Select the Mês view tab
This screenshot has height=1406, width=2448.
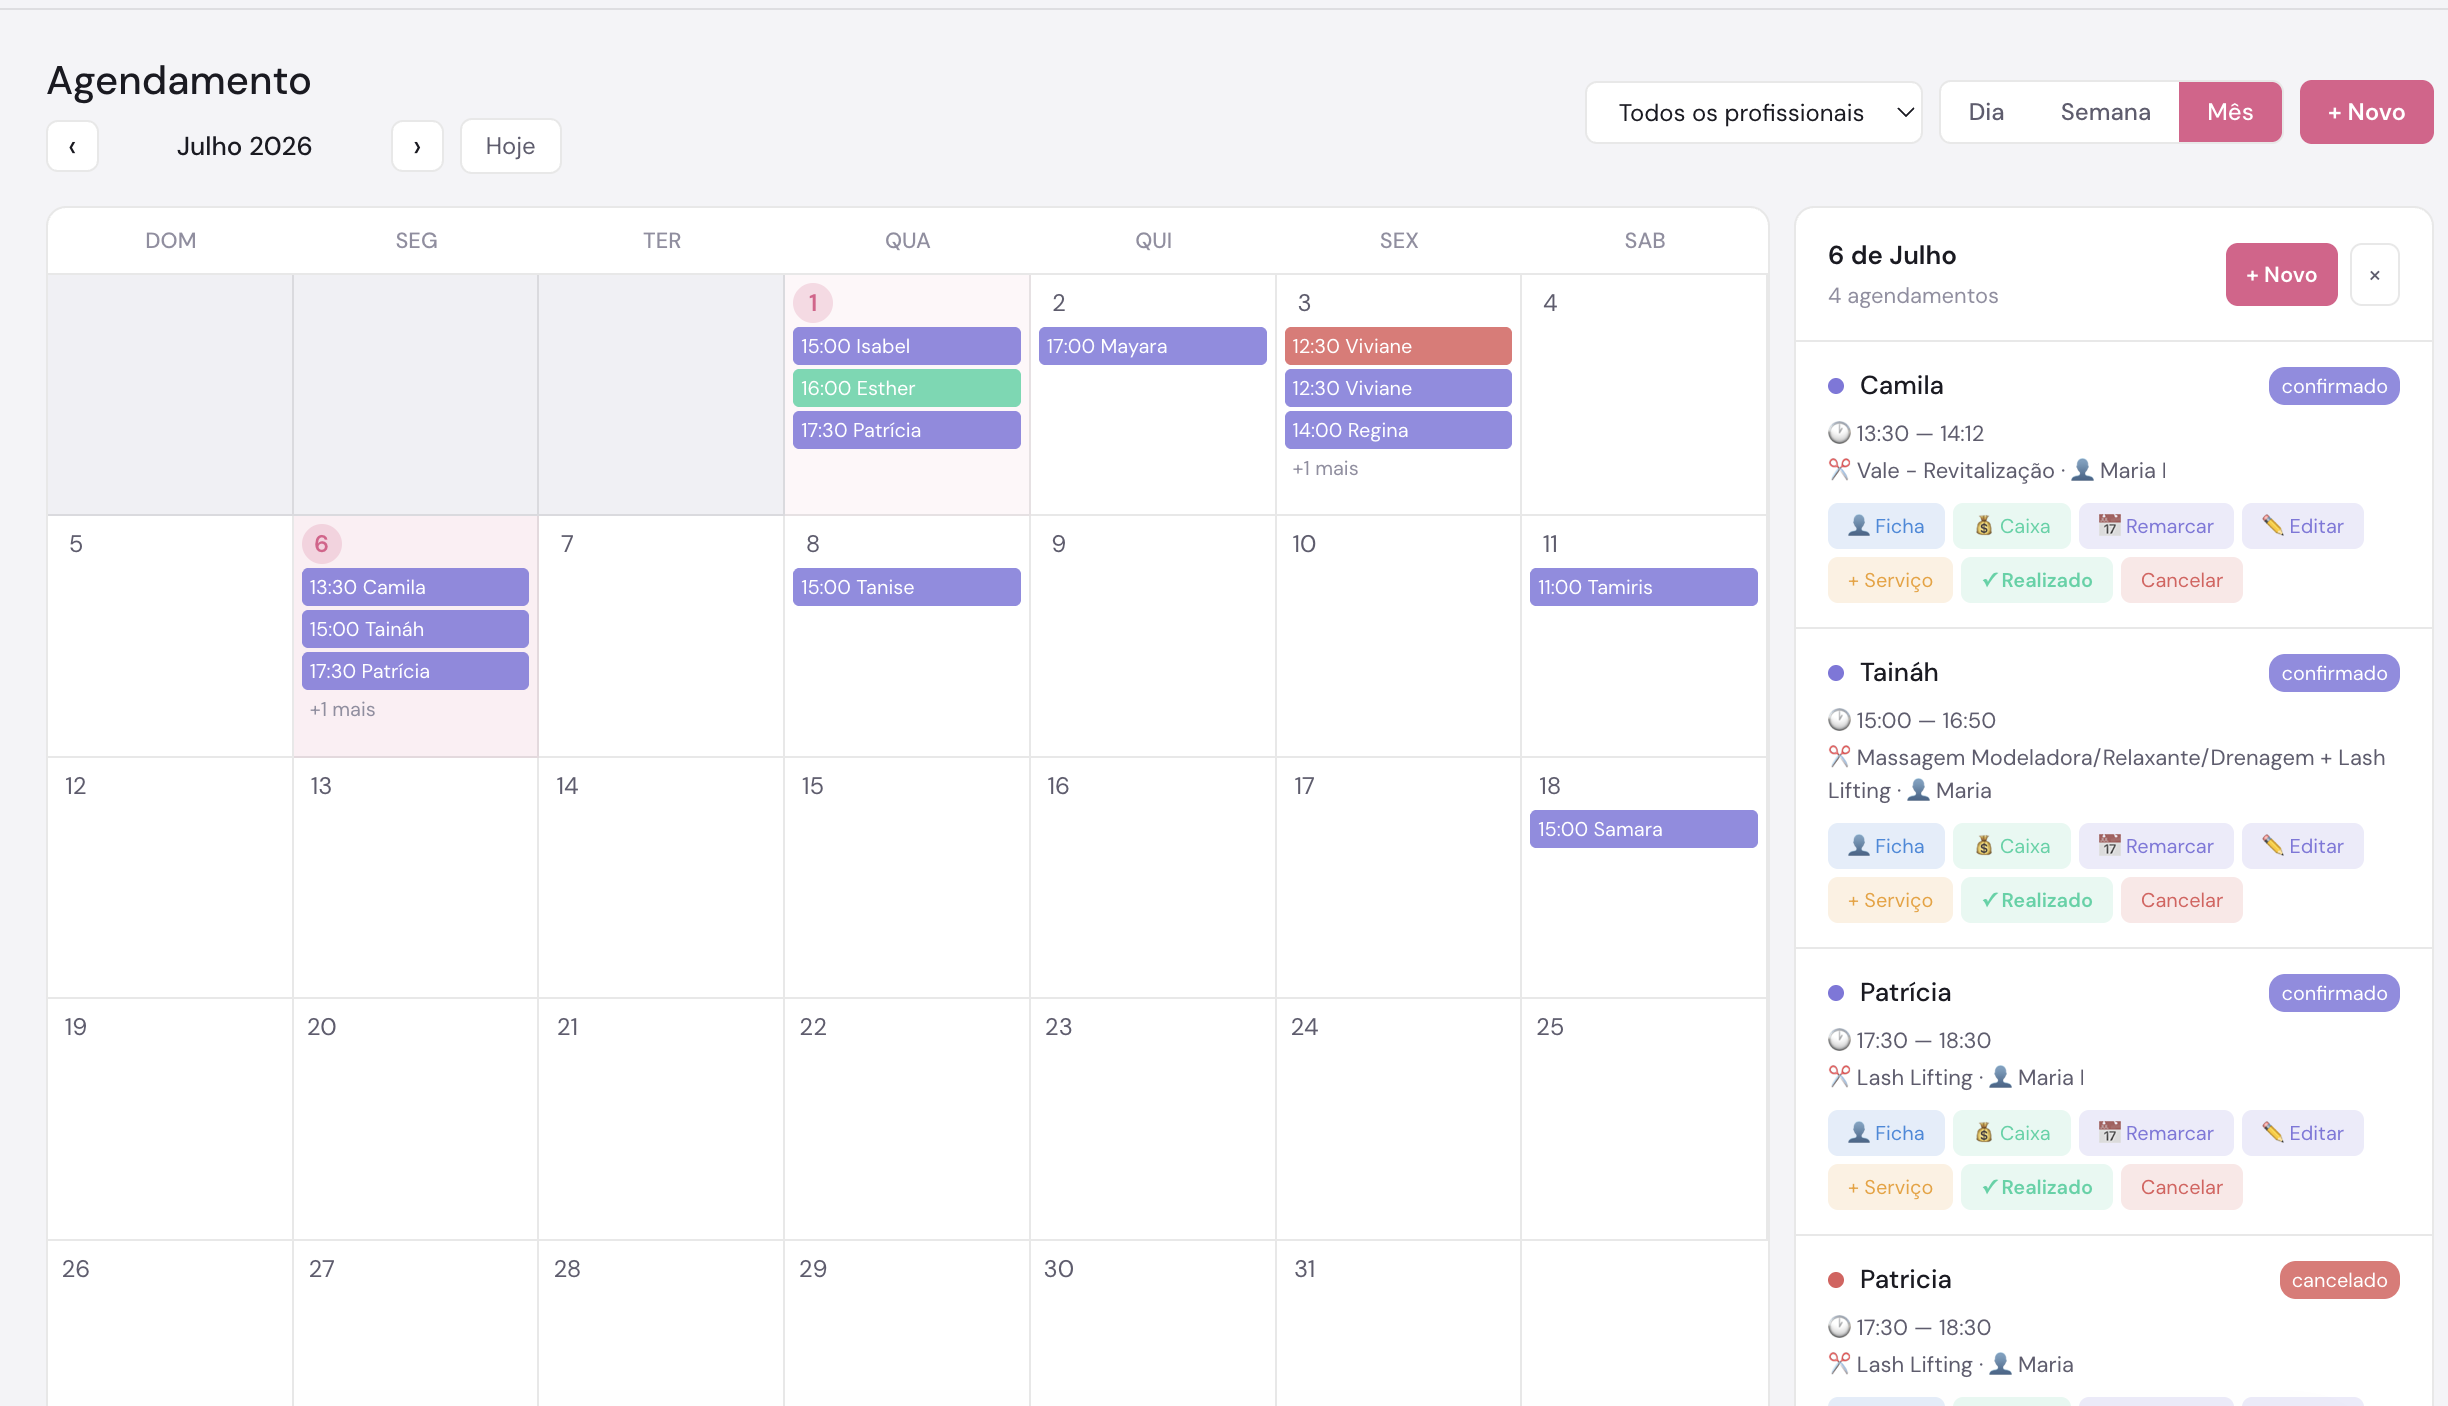pyautogui.click(x=2230, y=112)
